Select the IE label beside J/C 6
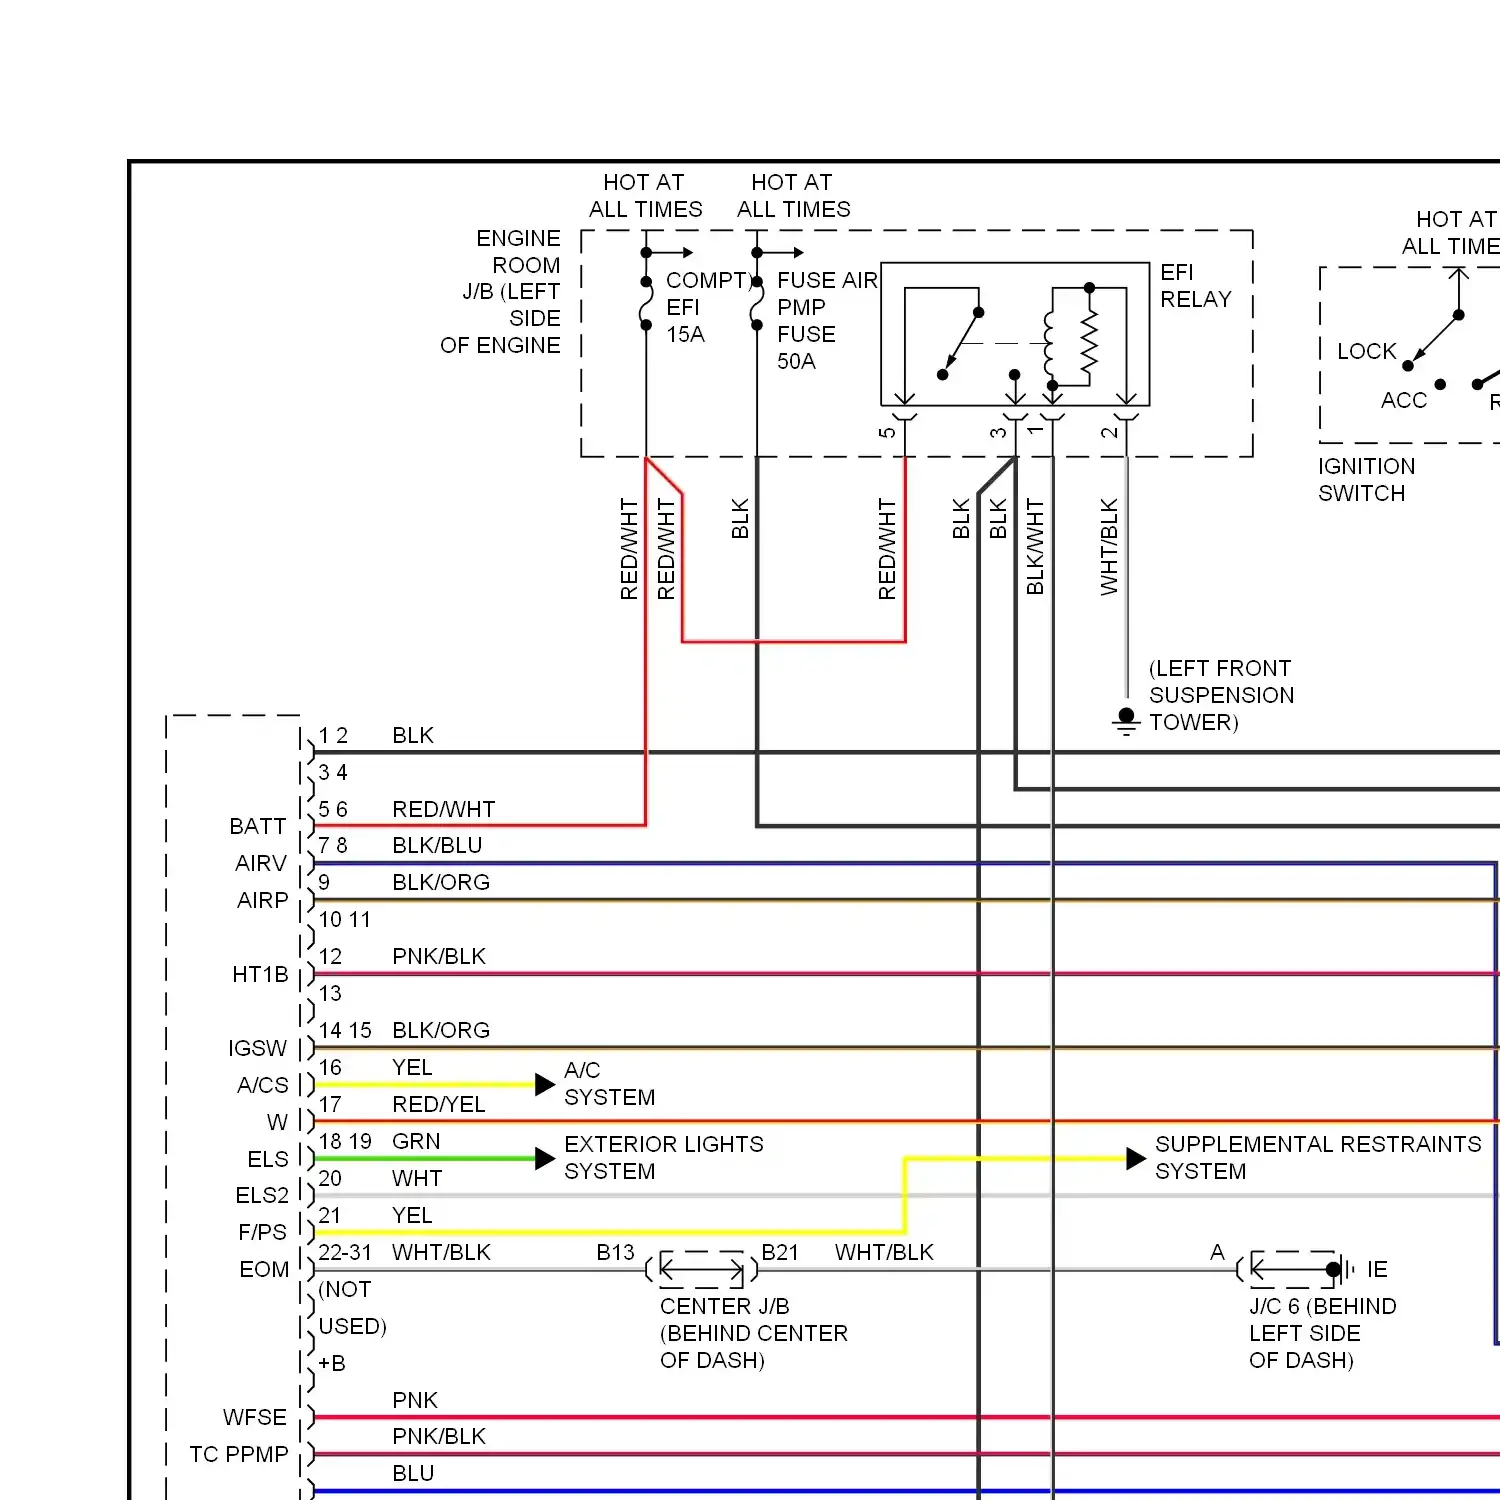Image resolution: width=1500 pixels, height=1500 pixels. [1377, 1269]
